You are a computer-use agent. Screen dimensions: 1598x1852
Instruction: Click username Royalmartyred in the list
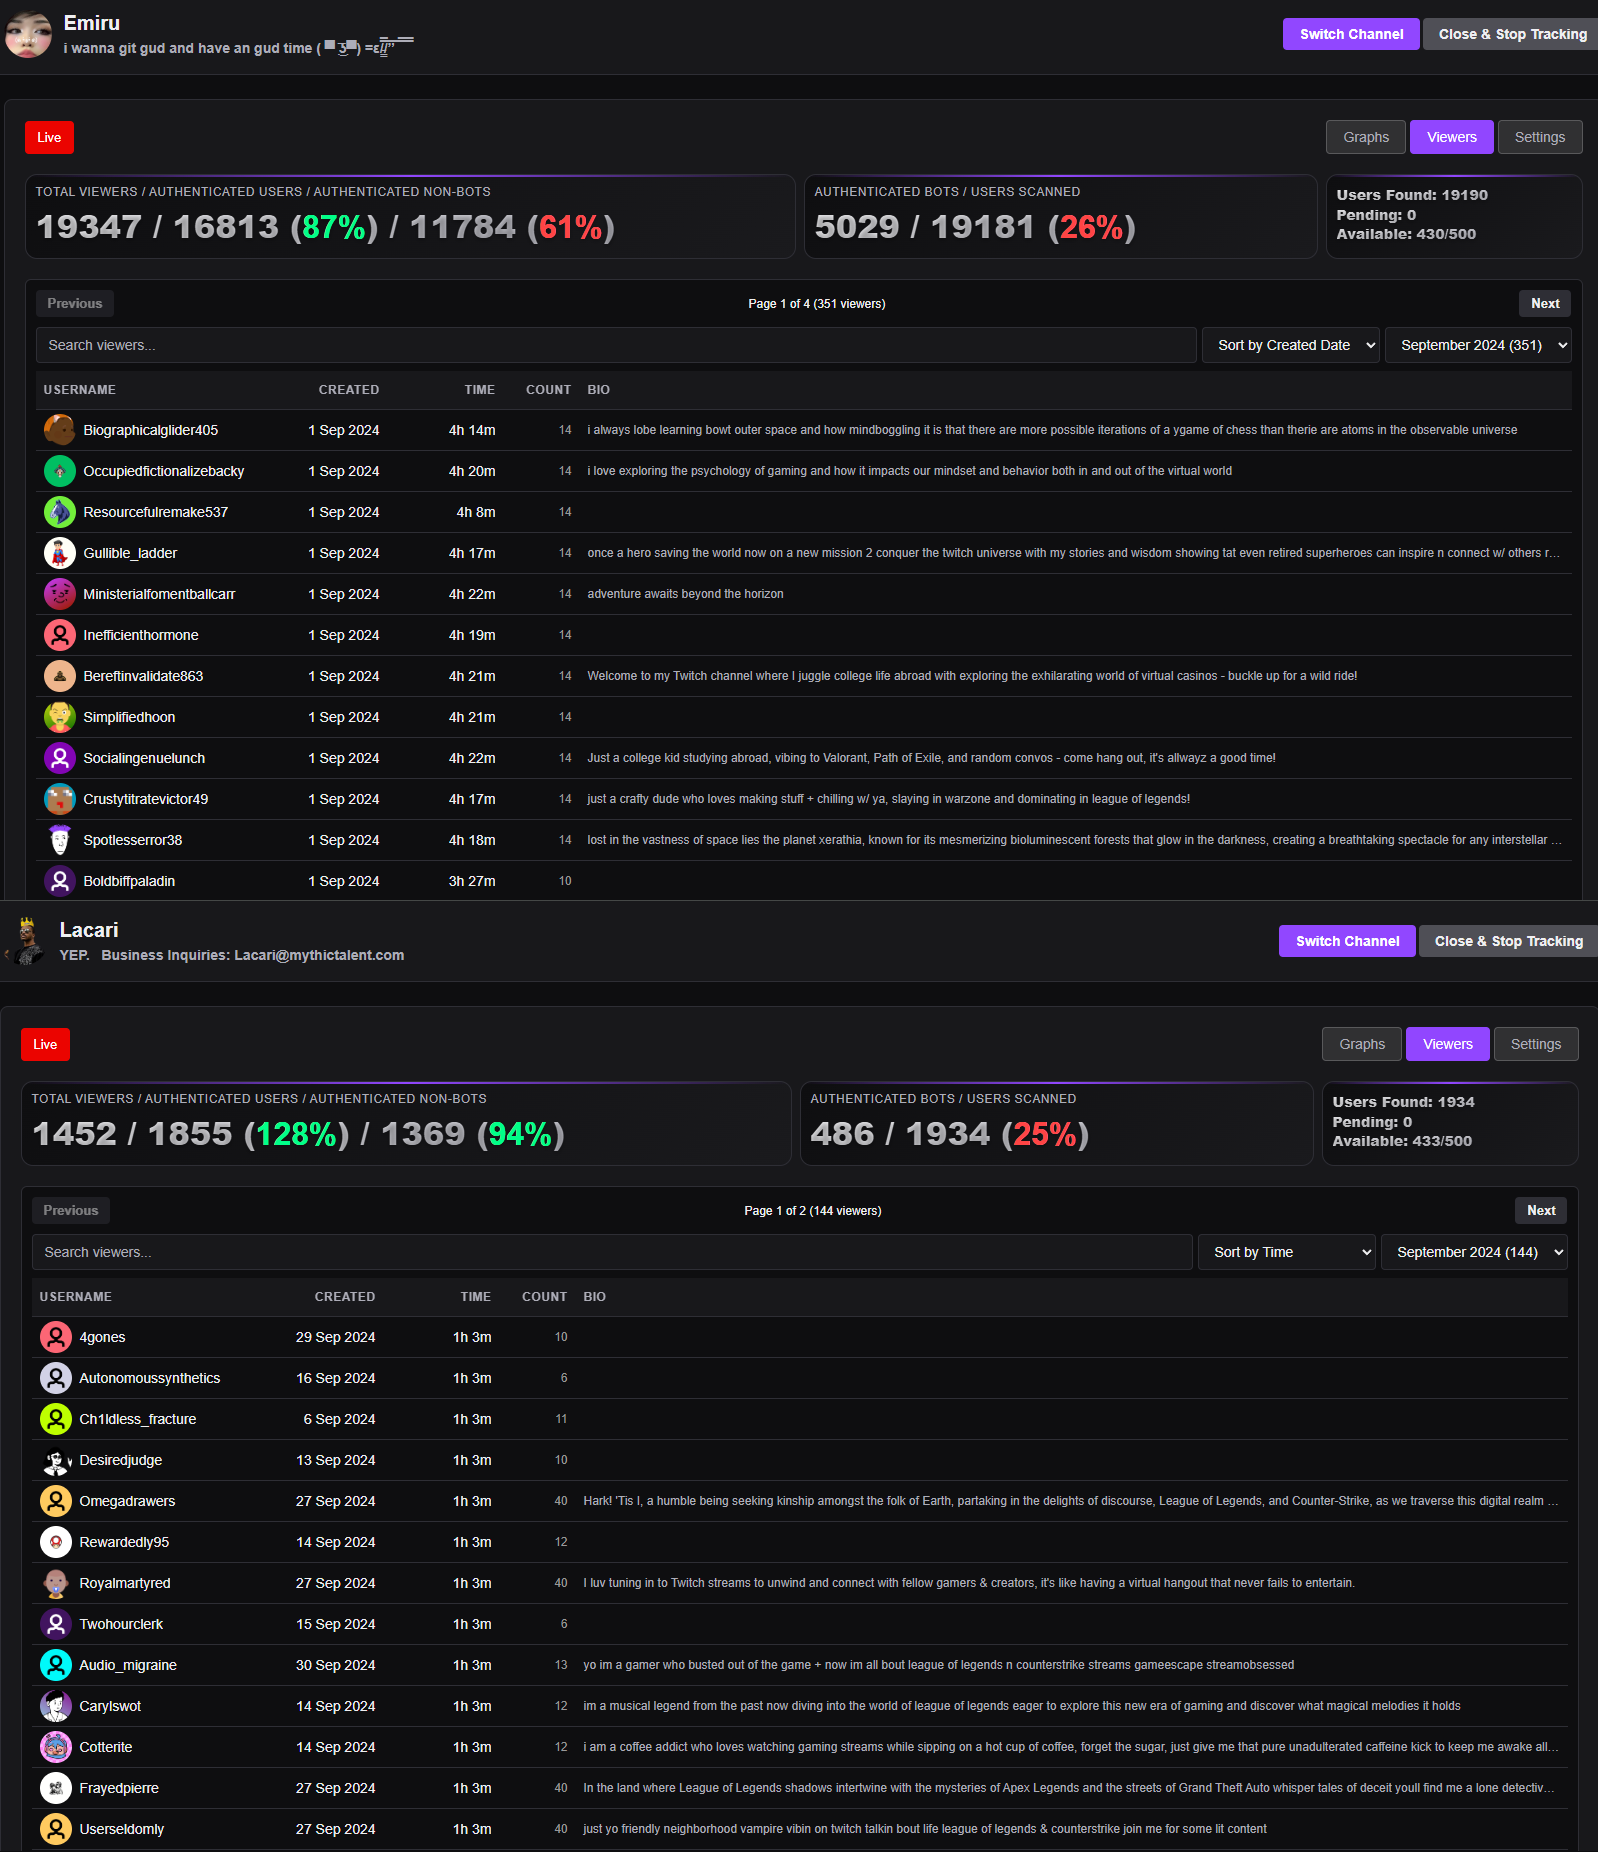[125, 1583]
